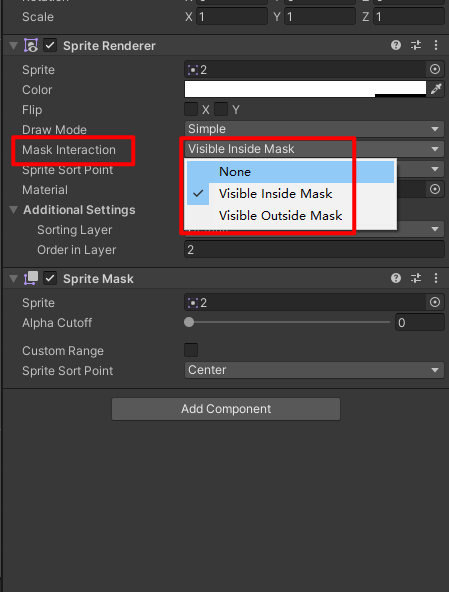Toggle the Flip Y checkbox
The image size is (449, 592).
(221, 109)
